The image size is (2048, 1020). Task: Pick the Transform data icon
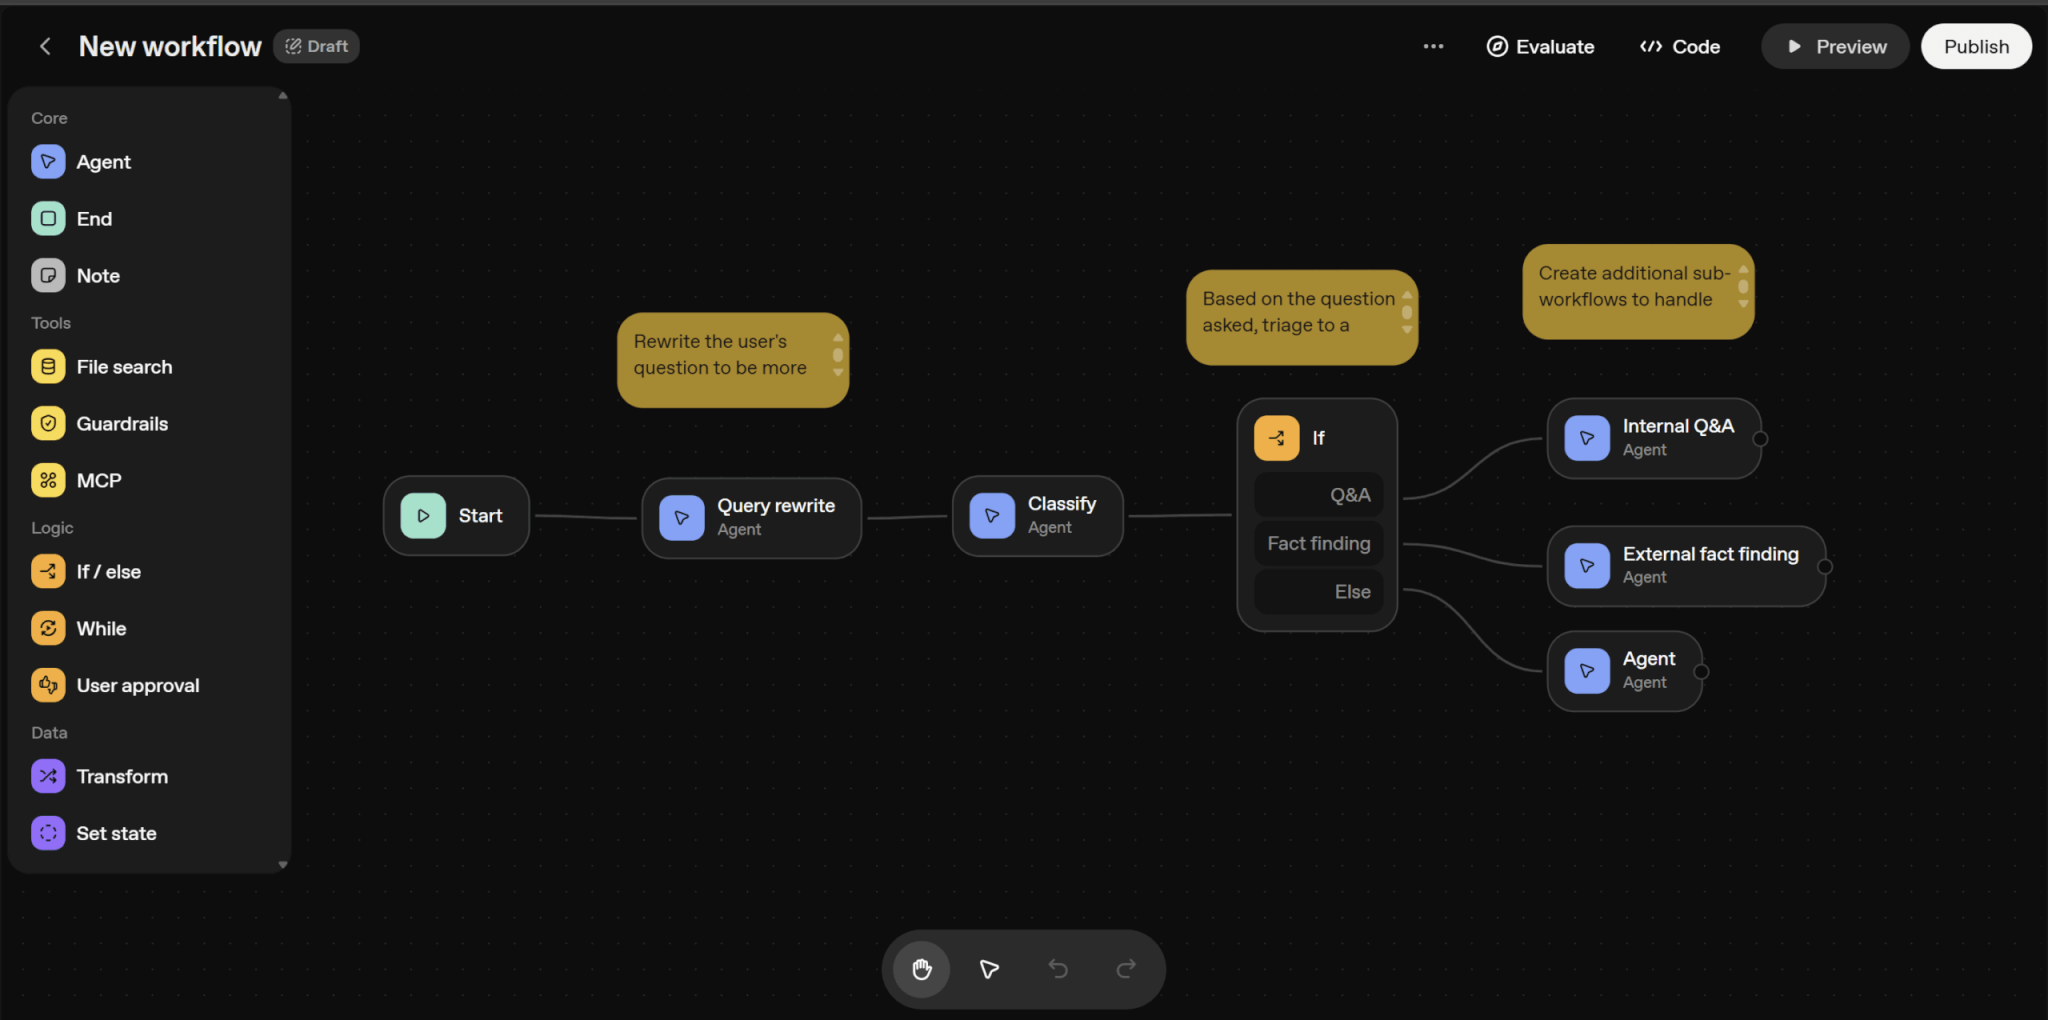point(48,777)
